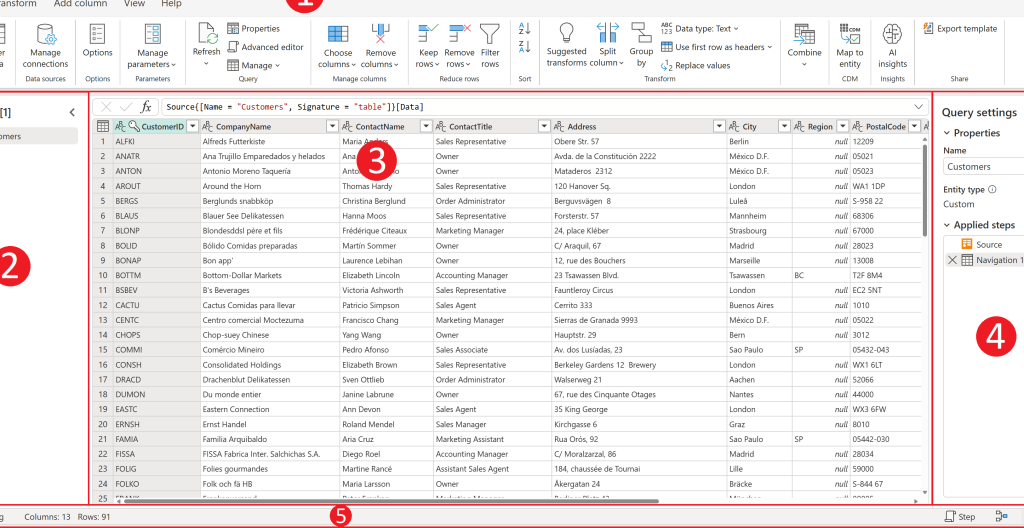Open CompanyName column filter dropdown
Viewport: 1024px width, 528px height.
(x=332, y=127)
